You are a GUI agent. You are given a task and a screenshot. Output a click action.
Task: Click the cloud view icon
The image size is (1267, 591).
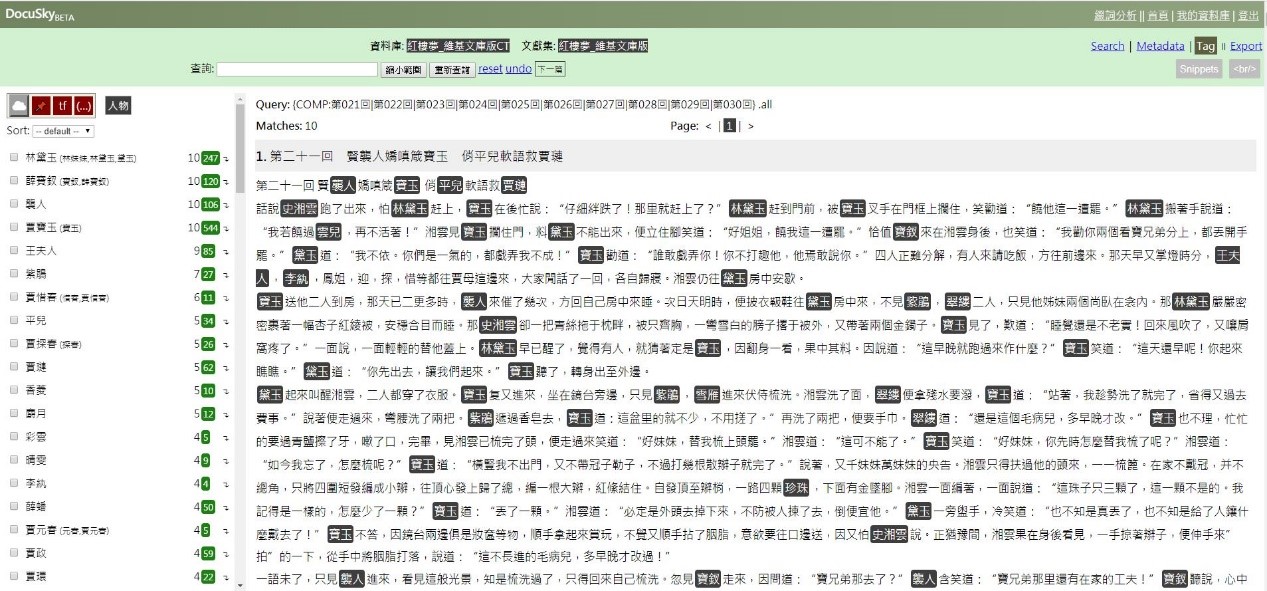18,106
